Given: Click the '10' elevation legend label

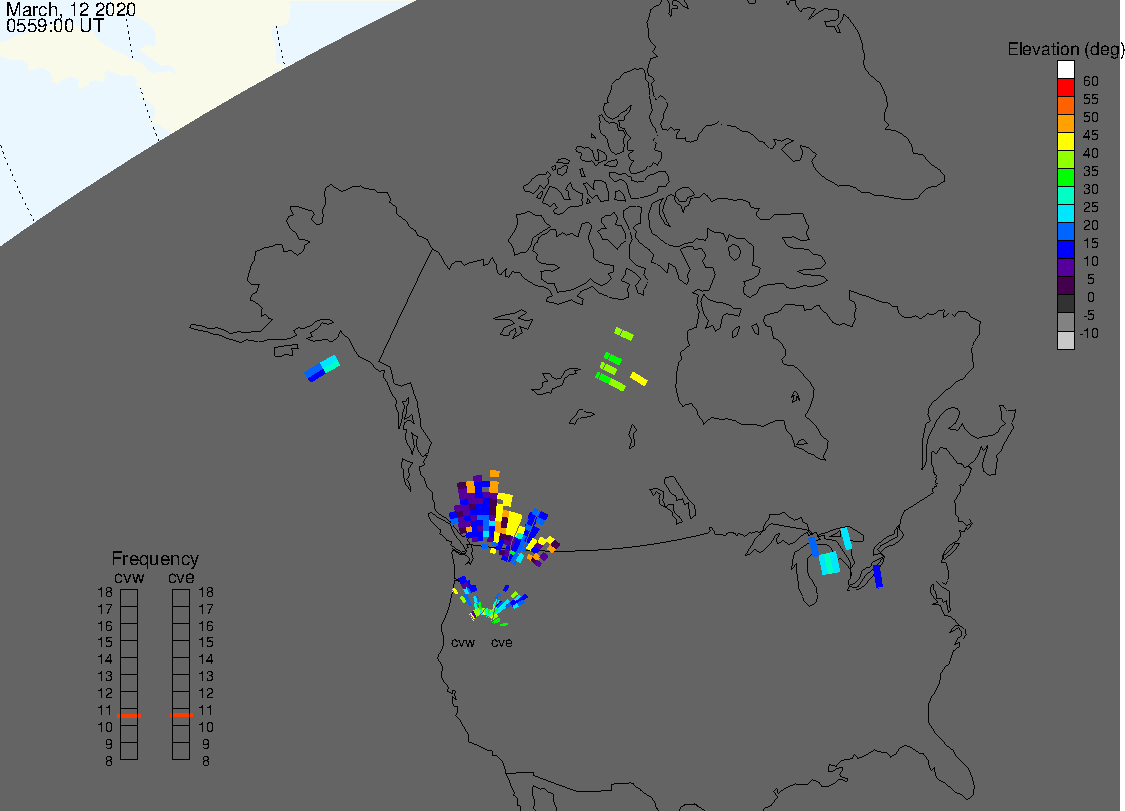Looking at the screenshot, I should (x=1091, y=261).
